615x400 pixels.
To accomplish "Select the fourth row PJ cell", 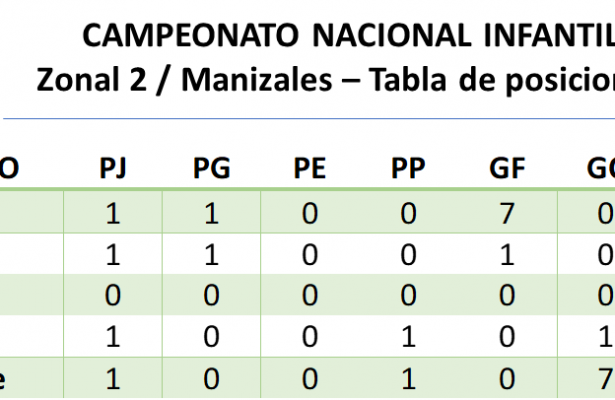I will point(114,339).
